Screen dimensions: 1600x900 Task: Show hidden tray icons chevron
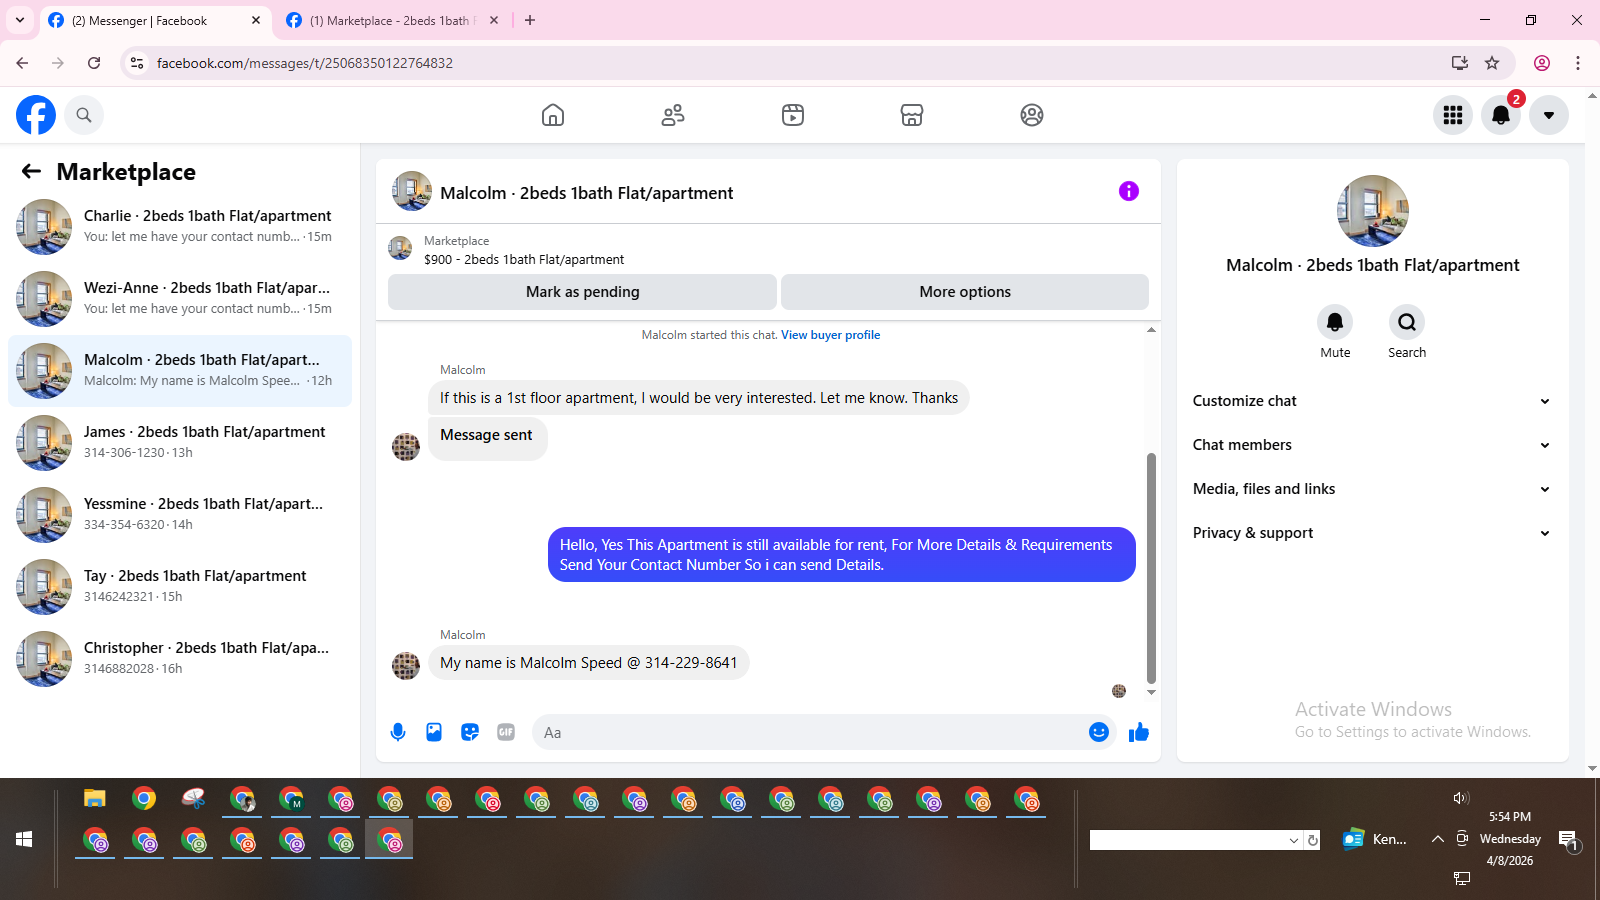[x=1437, y=839]
